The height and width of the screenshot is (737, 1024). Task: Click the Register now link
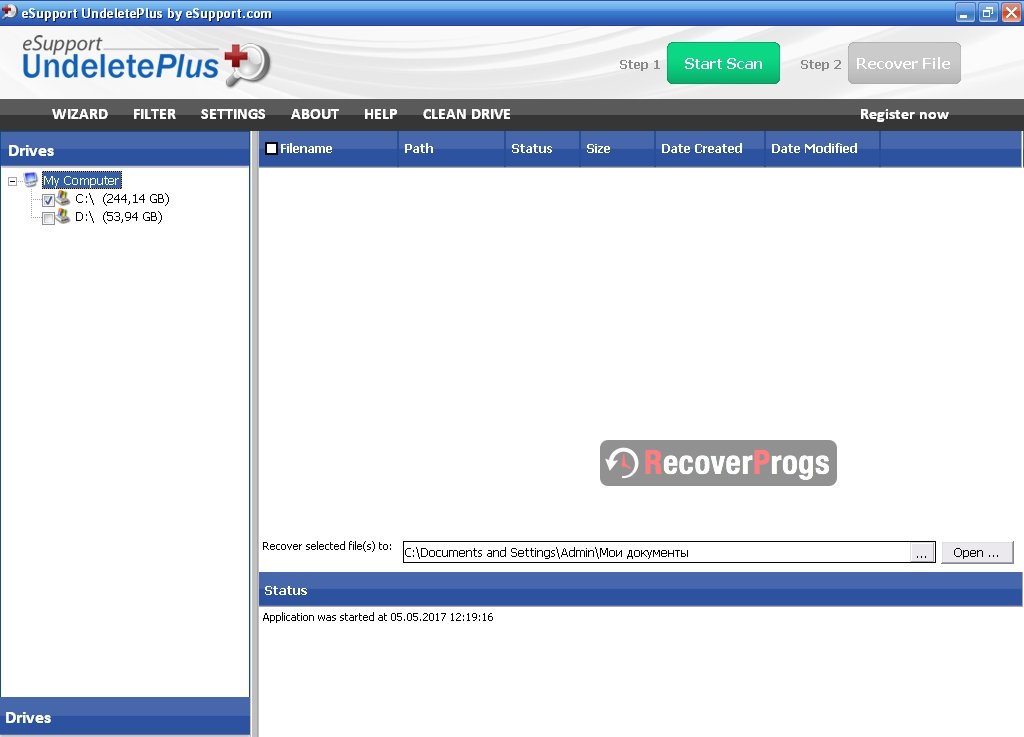coord(904,114)
